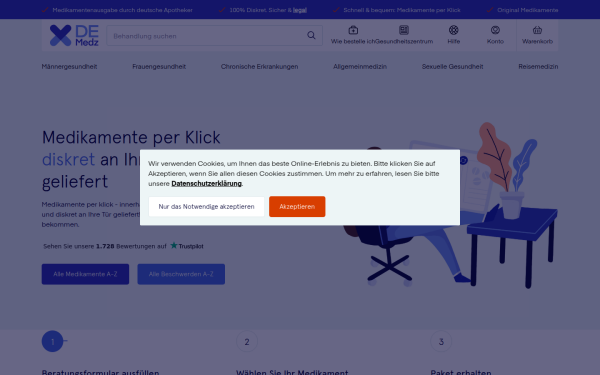The image size is (600, 375).
Task: Click Alle Beschwerden A-Z button
Action: tap(181, 274)
